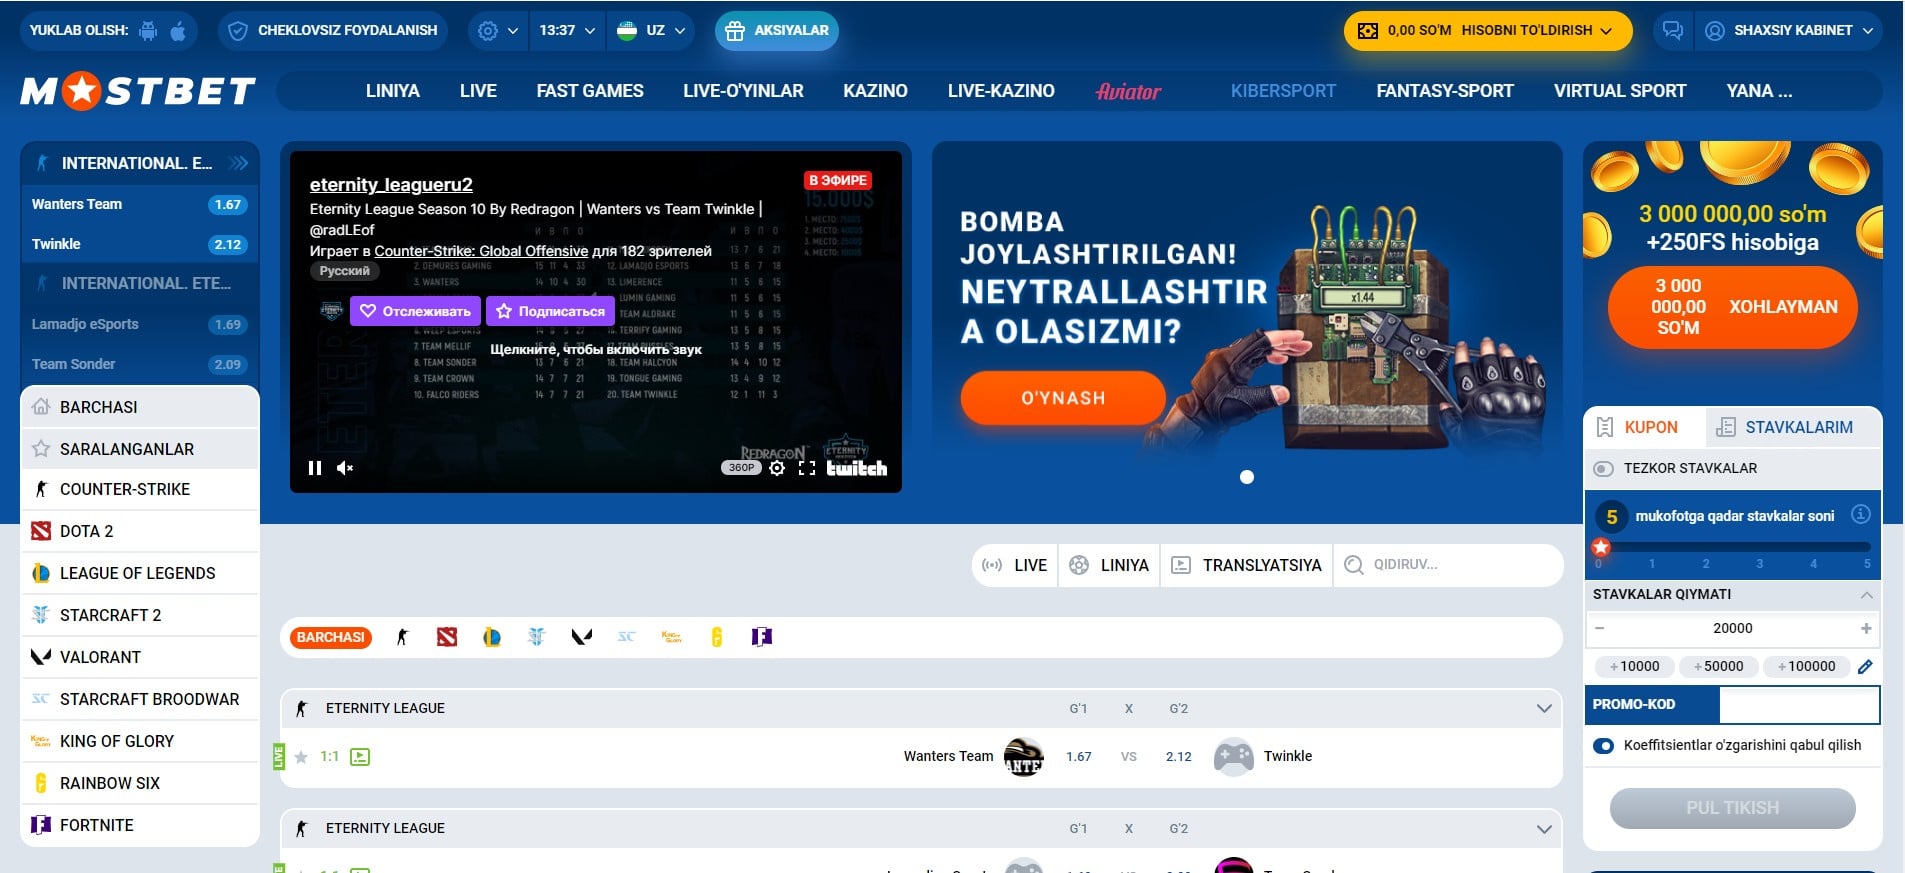
Task: Unmute the stream volume icon
Action: [345, 468]
